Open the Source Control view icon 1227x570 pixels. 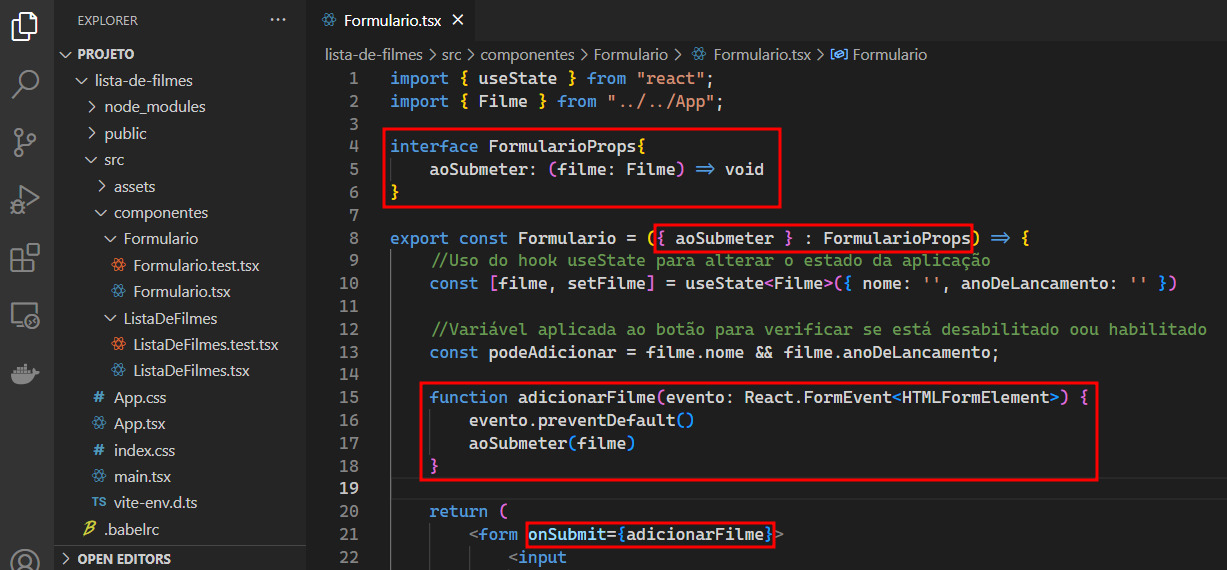(x=25, y=142)
